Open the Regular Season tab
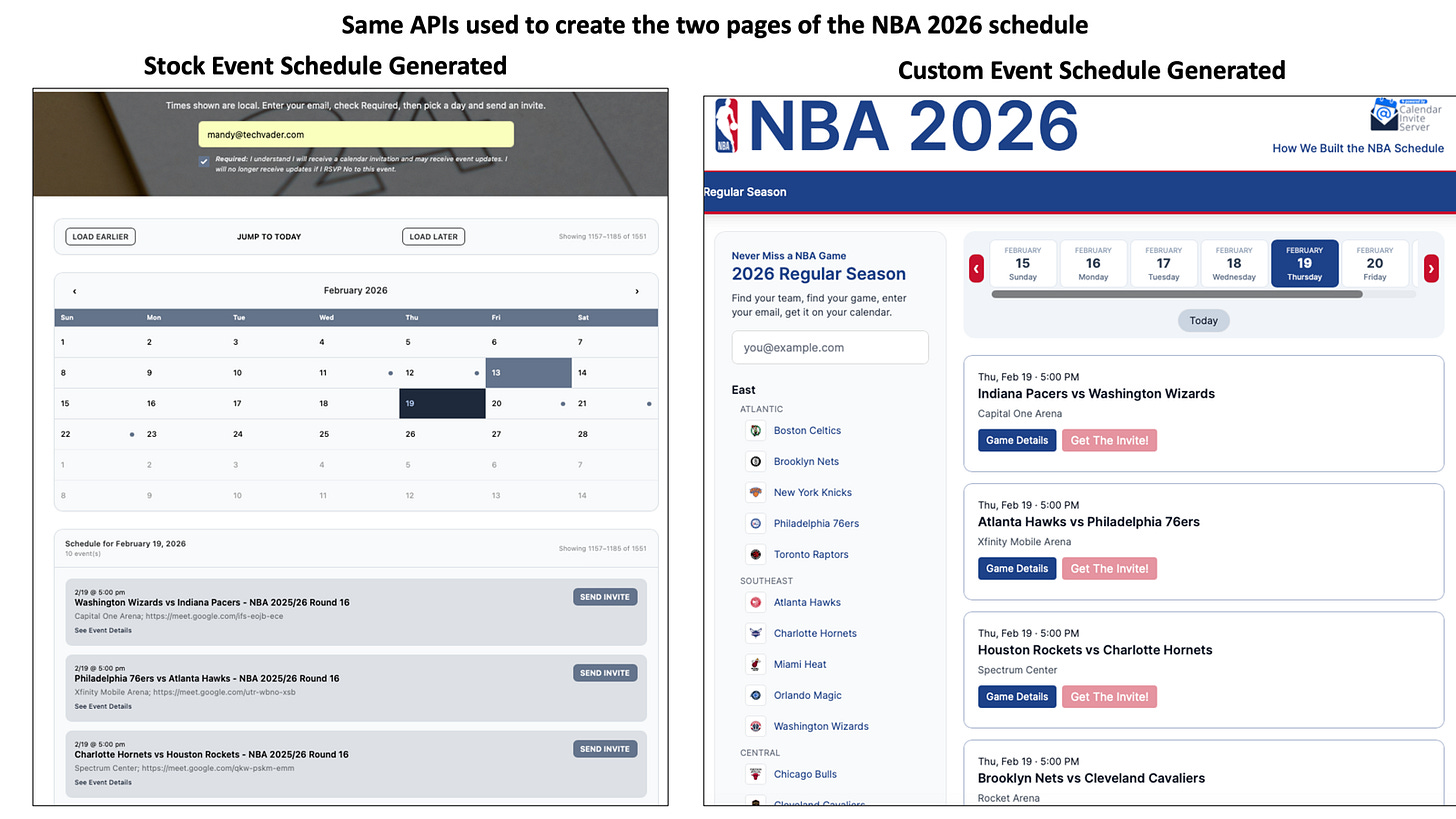The image size is (1456, 819). click(x=745, y=192)
